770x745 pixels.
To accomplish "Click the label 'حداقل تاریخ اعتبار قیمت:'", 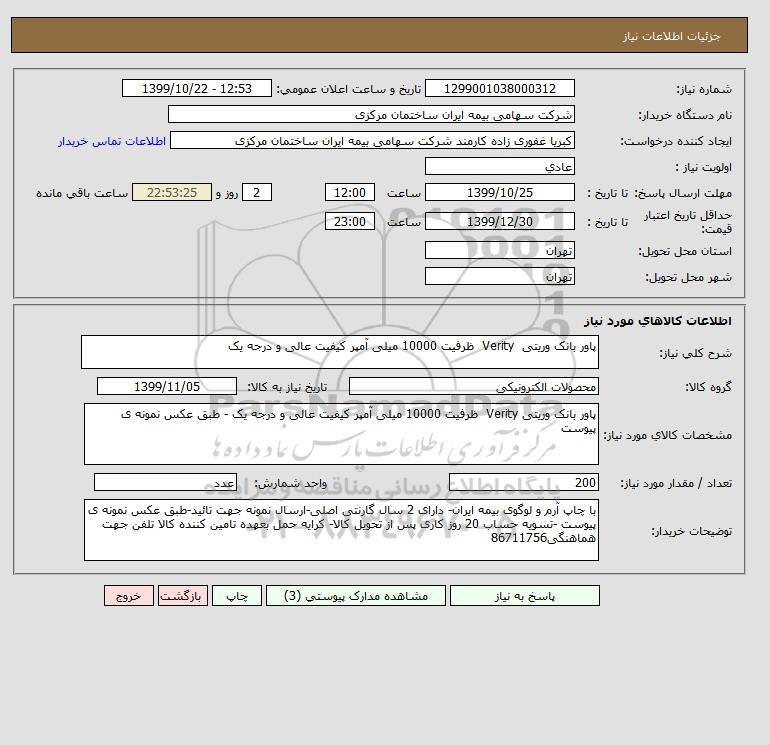I will tap(688, 222).
